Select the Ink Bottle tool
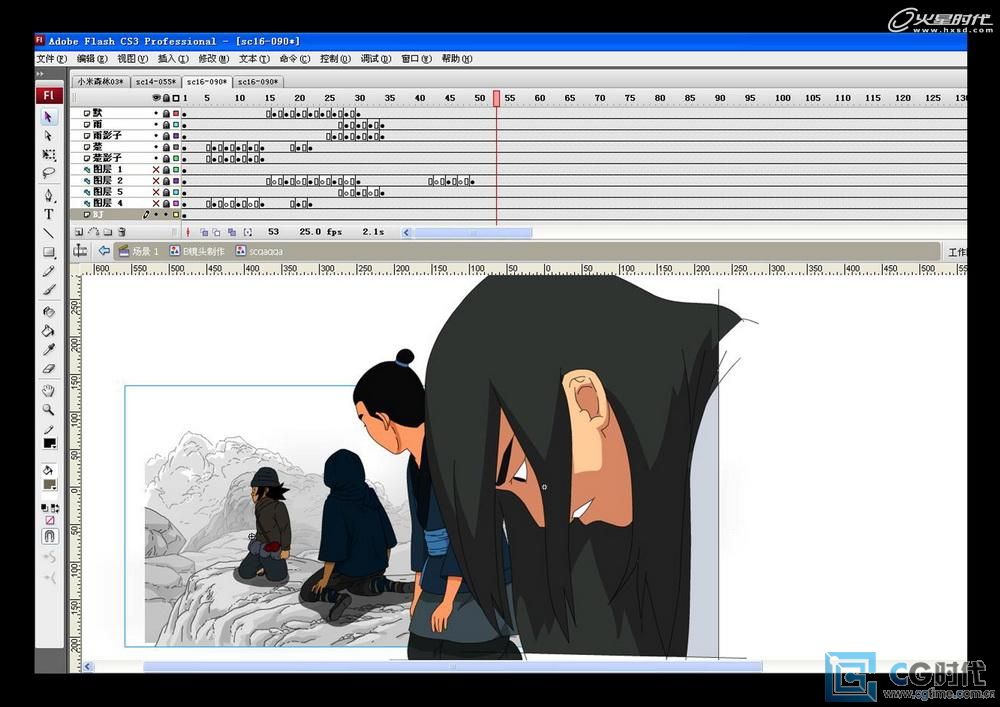Image resolution: width=1000 pixels, height=707 pixels. coord(48,312)
